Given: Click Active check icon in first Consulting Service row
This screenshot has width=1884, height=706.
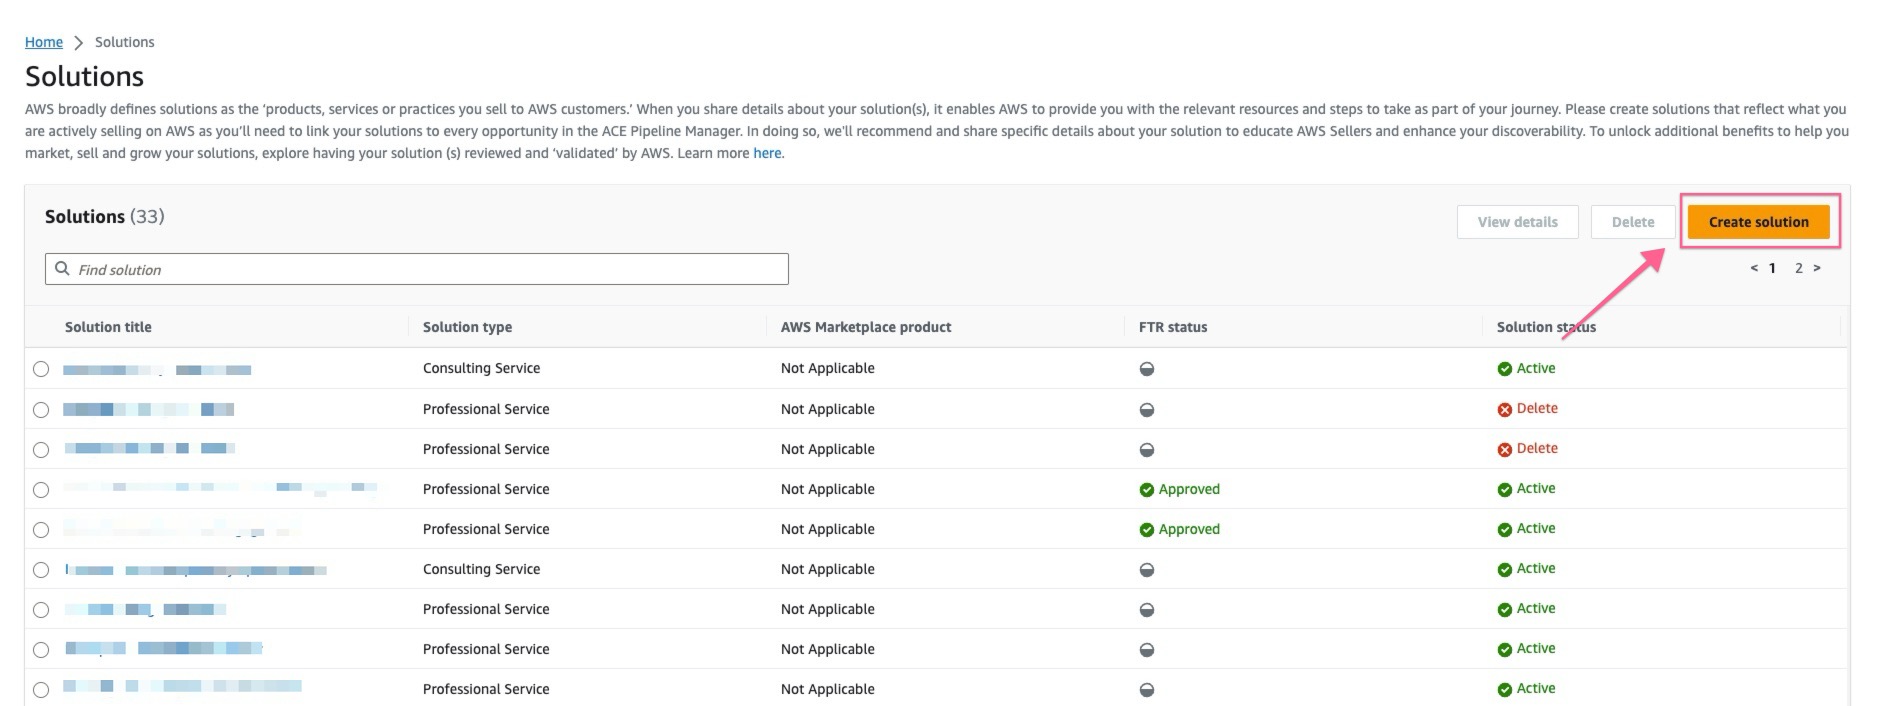Looking at the screenshot, I should (x=1504, y=369).
